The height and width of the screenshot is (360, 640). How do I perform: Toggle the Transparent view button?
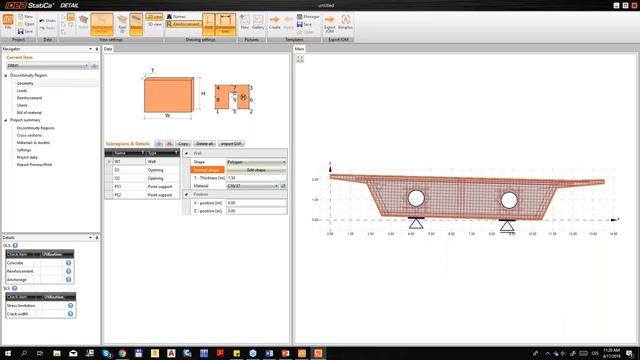tap(102, 24)
